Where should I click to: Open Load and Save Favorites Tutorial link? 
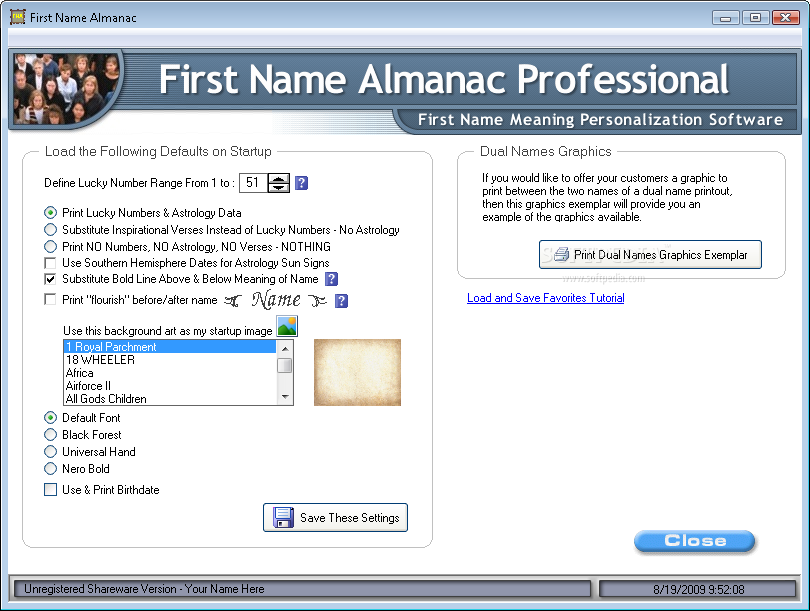pos(546,298)
